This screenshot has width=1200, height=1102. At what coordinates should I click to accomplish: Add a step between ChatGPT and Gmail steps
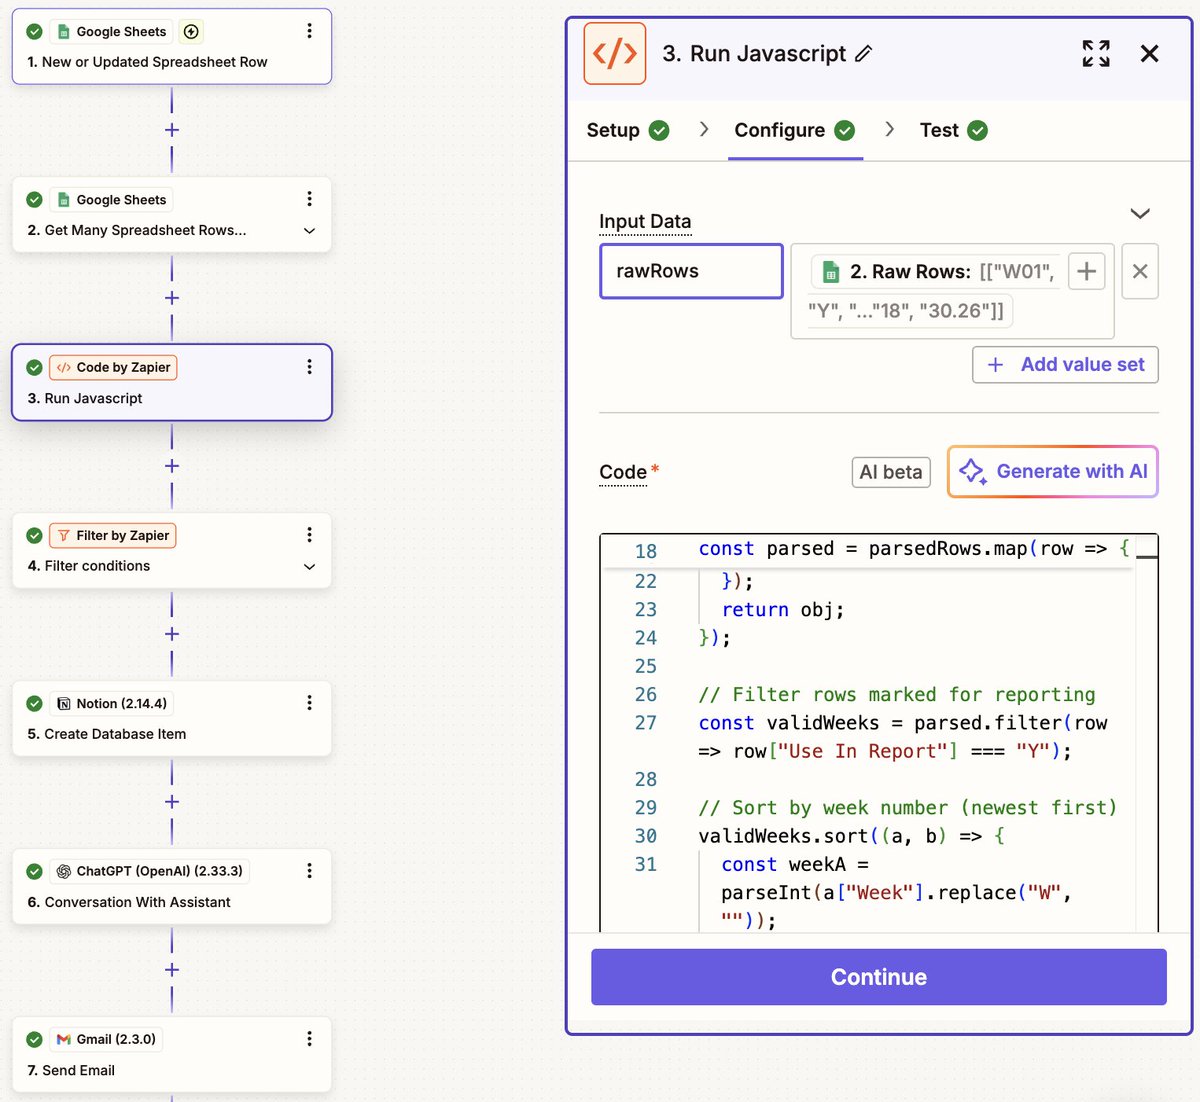point(172,970)
